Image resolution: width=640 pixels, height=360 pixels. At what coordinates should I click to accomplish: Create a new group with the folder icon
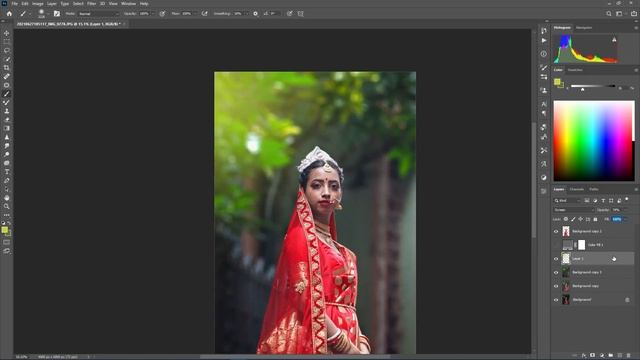(611, 356)
